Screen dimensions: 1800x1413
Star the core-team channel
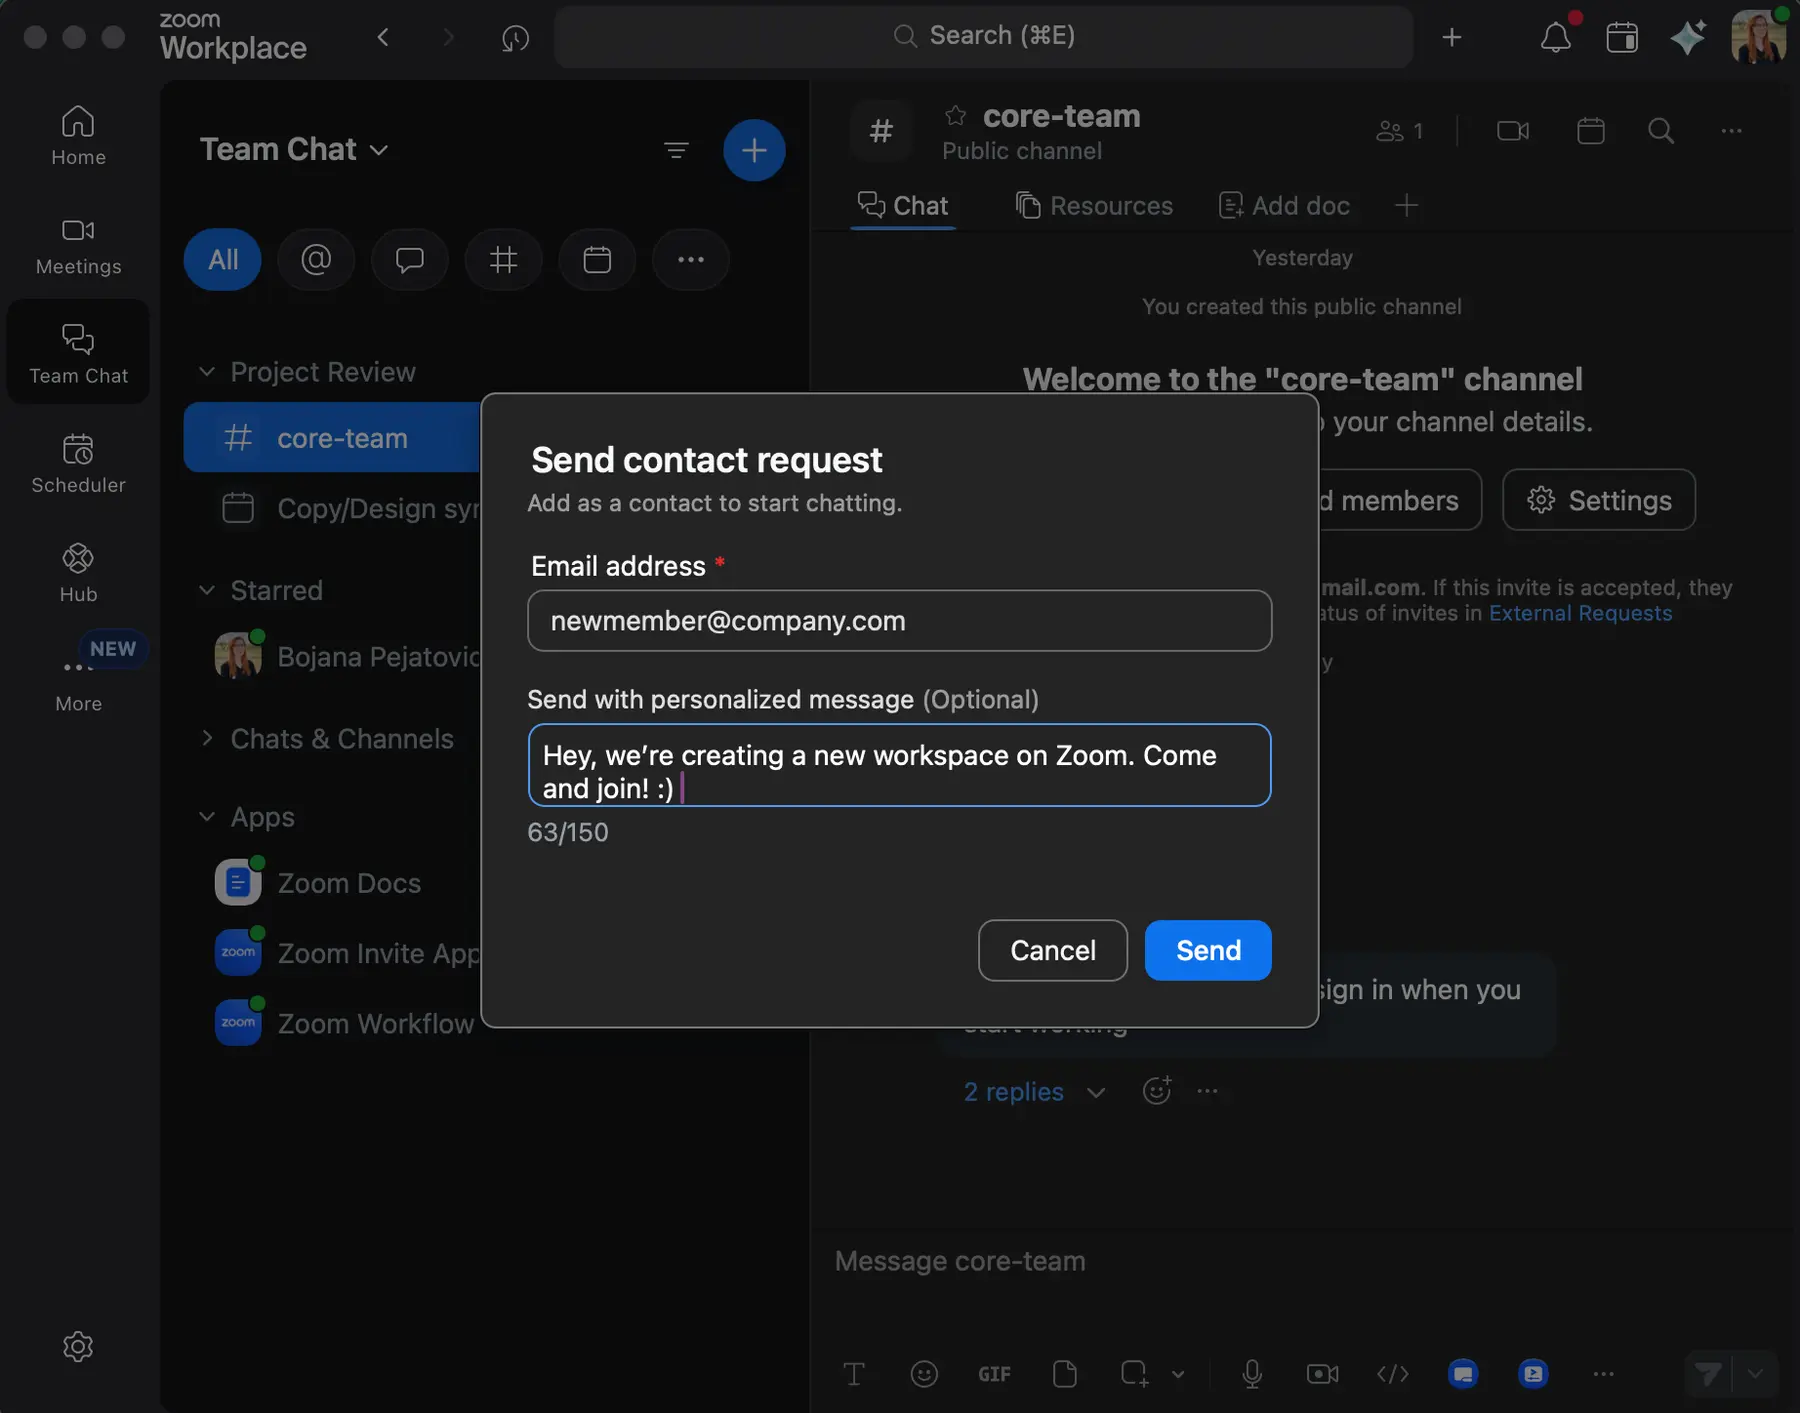pos(955,116)
